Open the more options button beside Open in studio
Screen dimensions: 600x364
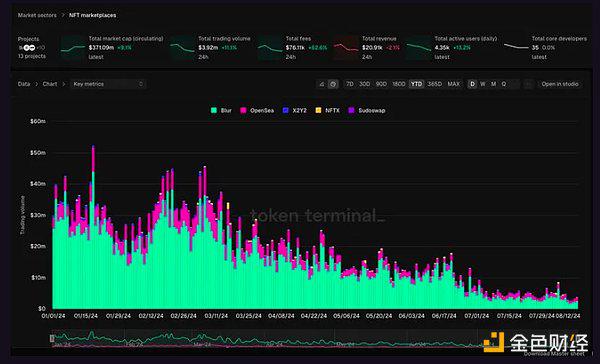528,84
